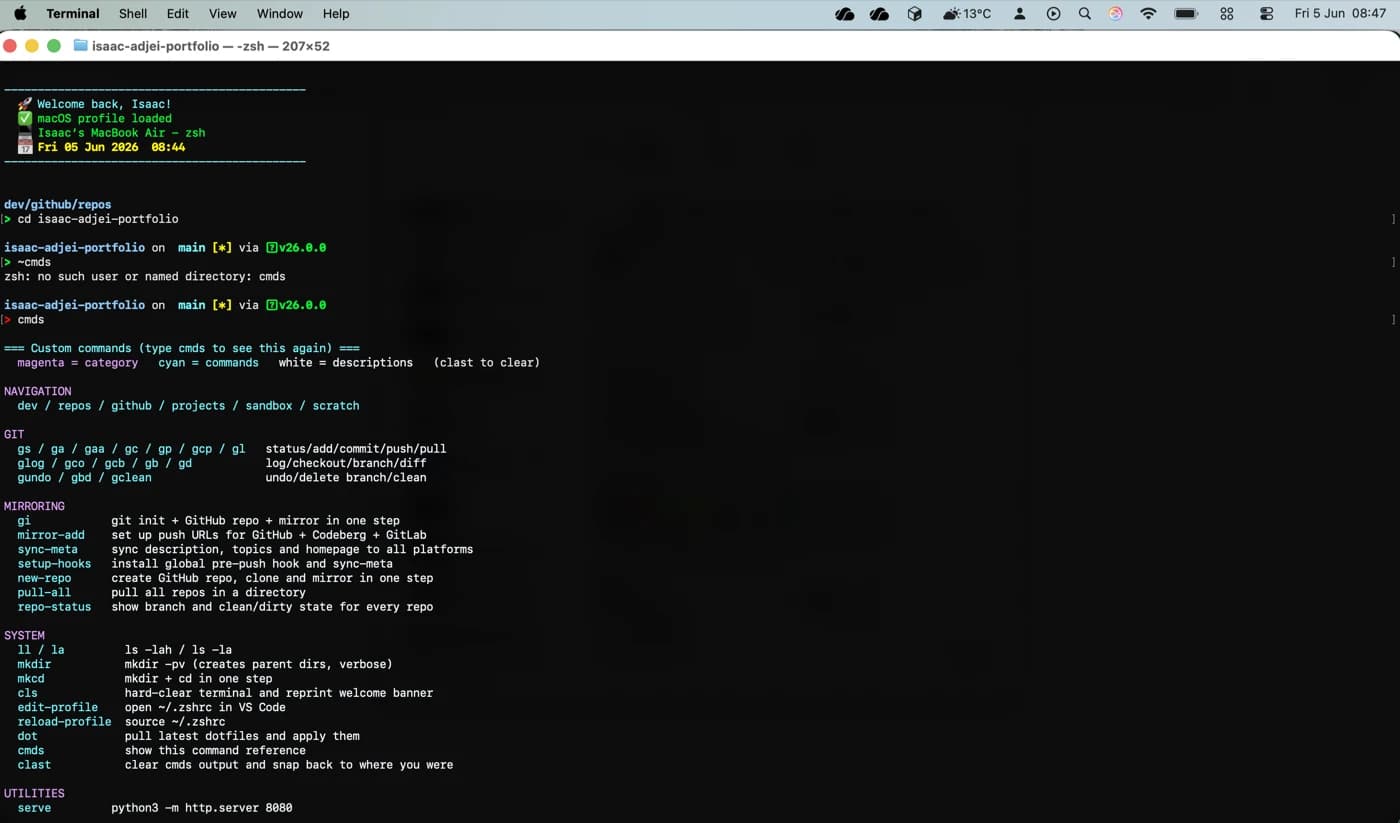This screenshot has height=823, width=1400.
Task: Click the NAVIGATION category heading
Action: click(38, 391)
